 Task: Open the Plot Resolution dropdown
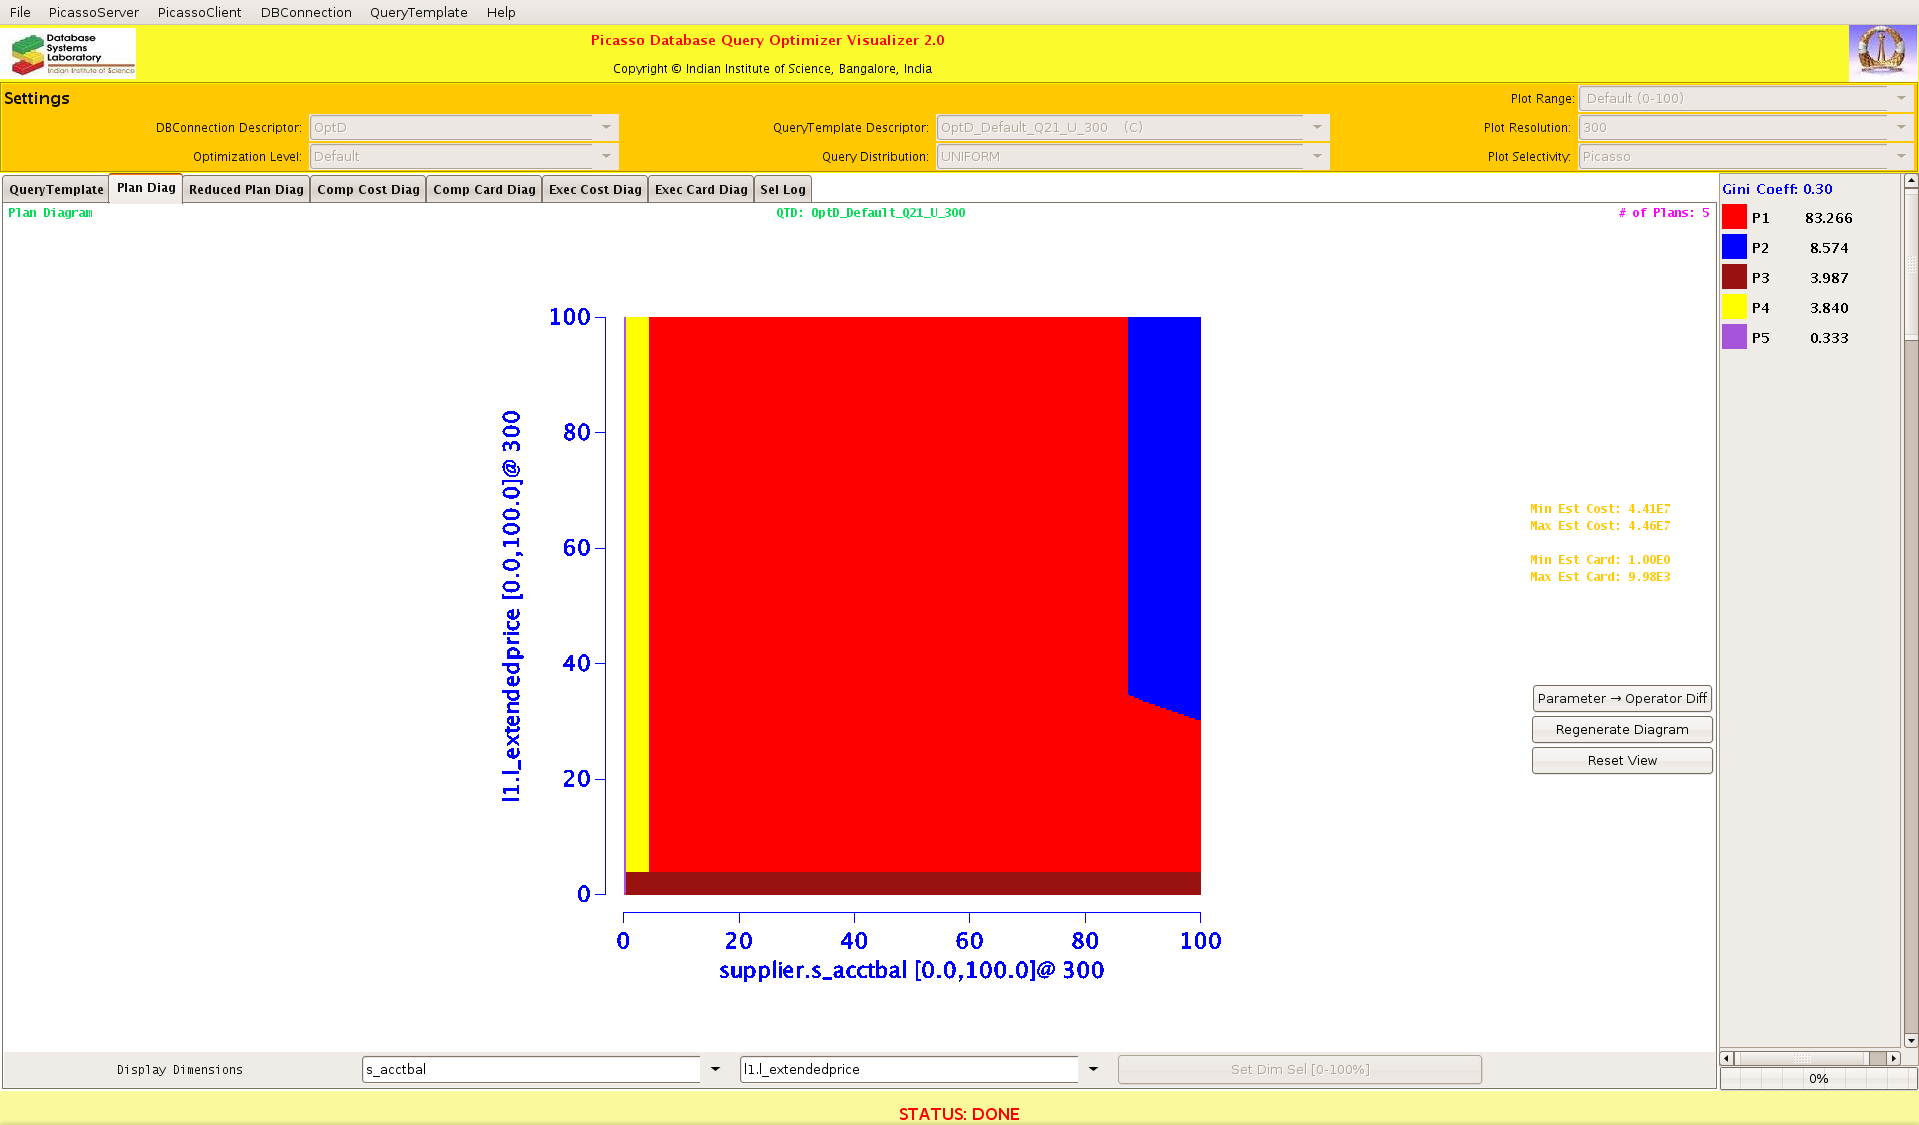point(1900,127)
